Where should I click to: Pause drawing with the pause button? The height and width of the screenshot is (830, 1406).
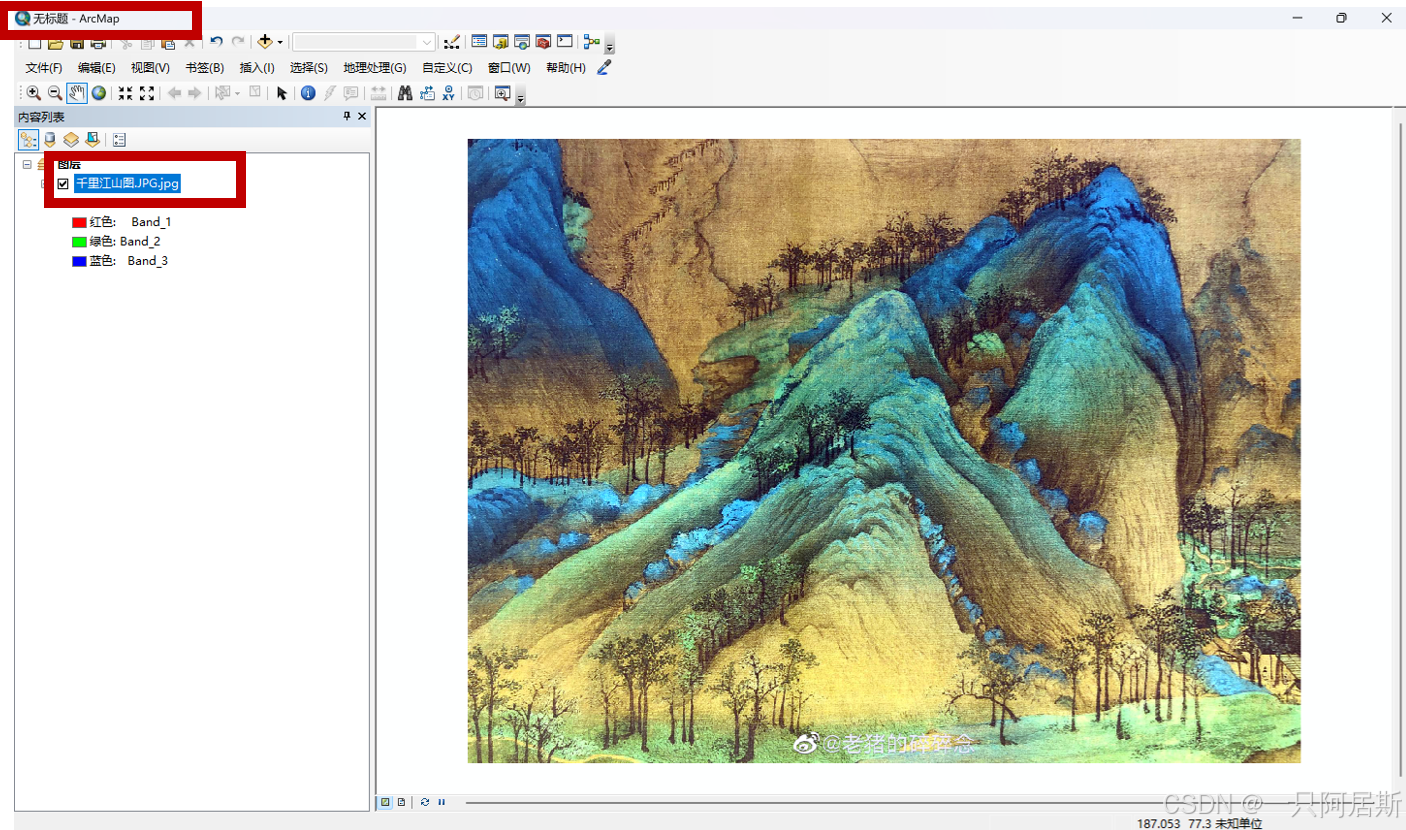point(441,802)
